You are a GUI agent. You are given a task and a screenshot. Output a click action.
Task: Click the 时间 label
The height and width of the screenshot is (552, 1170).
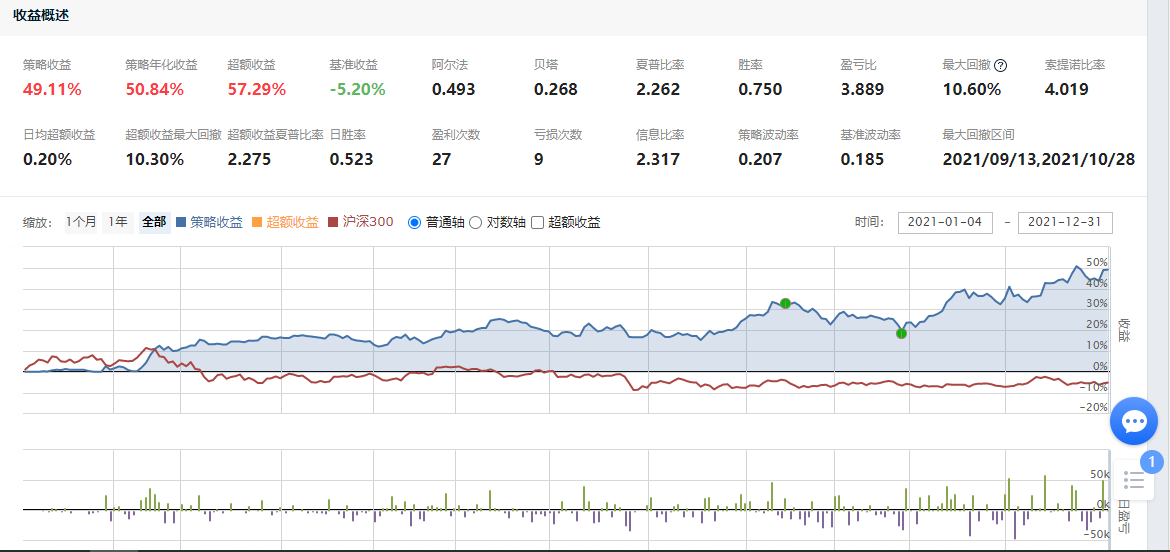(870, 222)
